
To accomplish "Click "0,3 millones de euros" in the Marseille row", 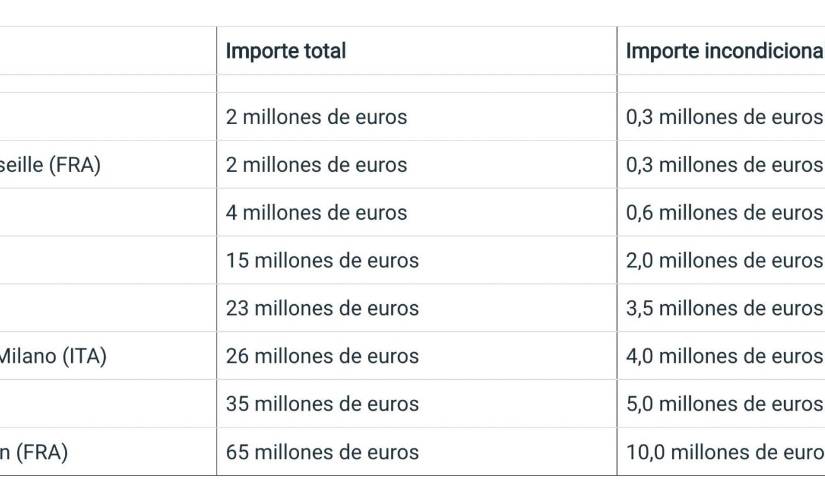I will pos(724,165).
